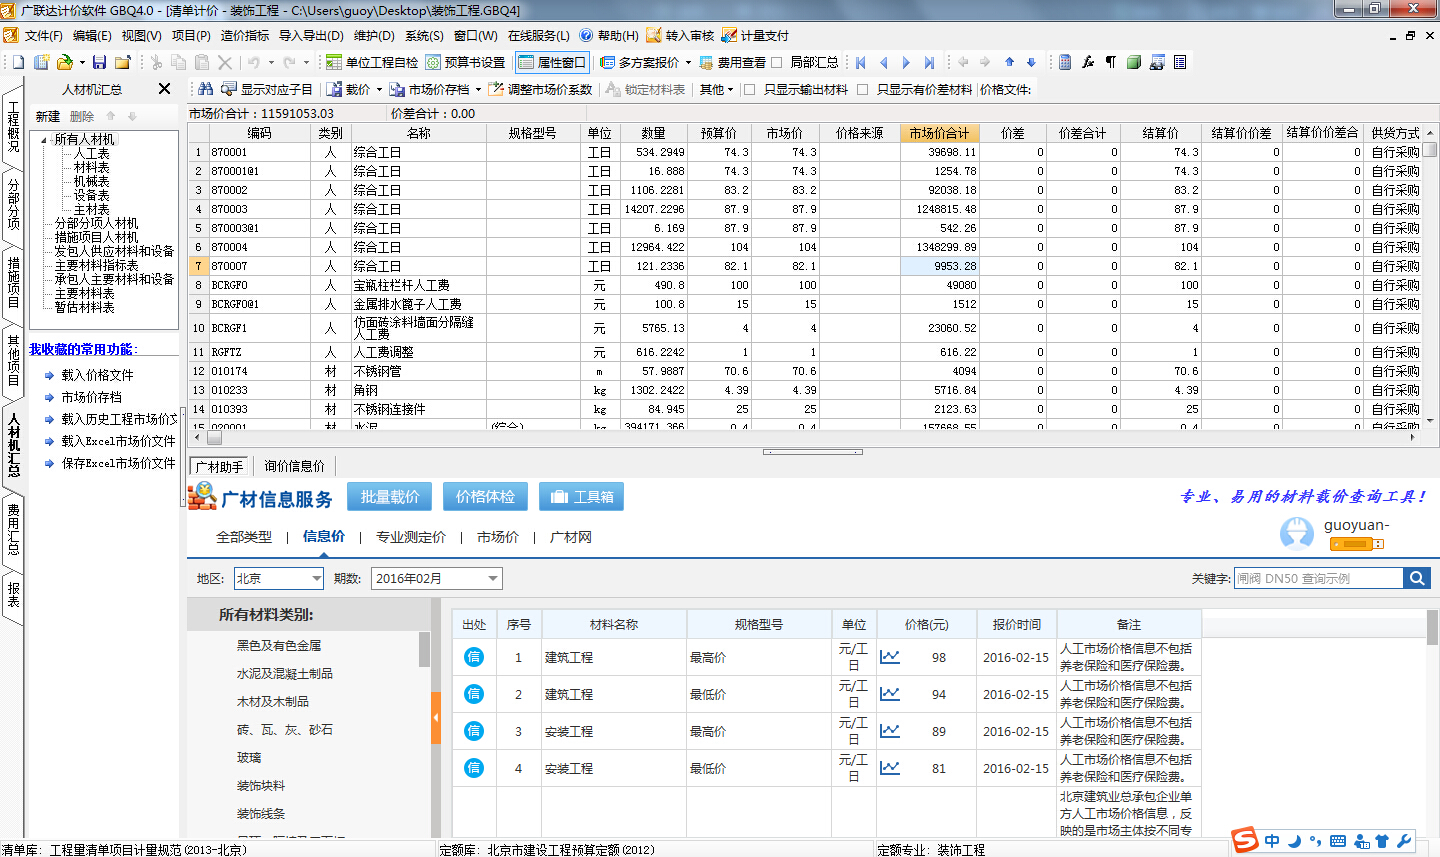Switch to the 询价信息价 tab
Viewport: 1440px width, 857px height.
[x=294, y=466]
